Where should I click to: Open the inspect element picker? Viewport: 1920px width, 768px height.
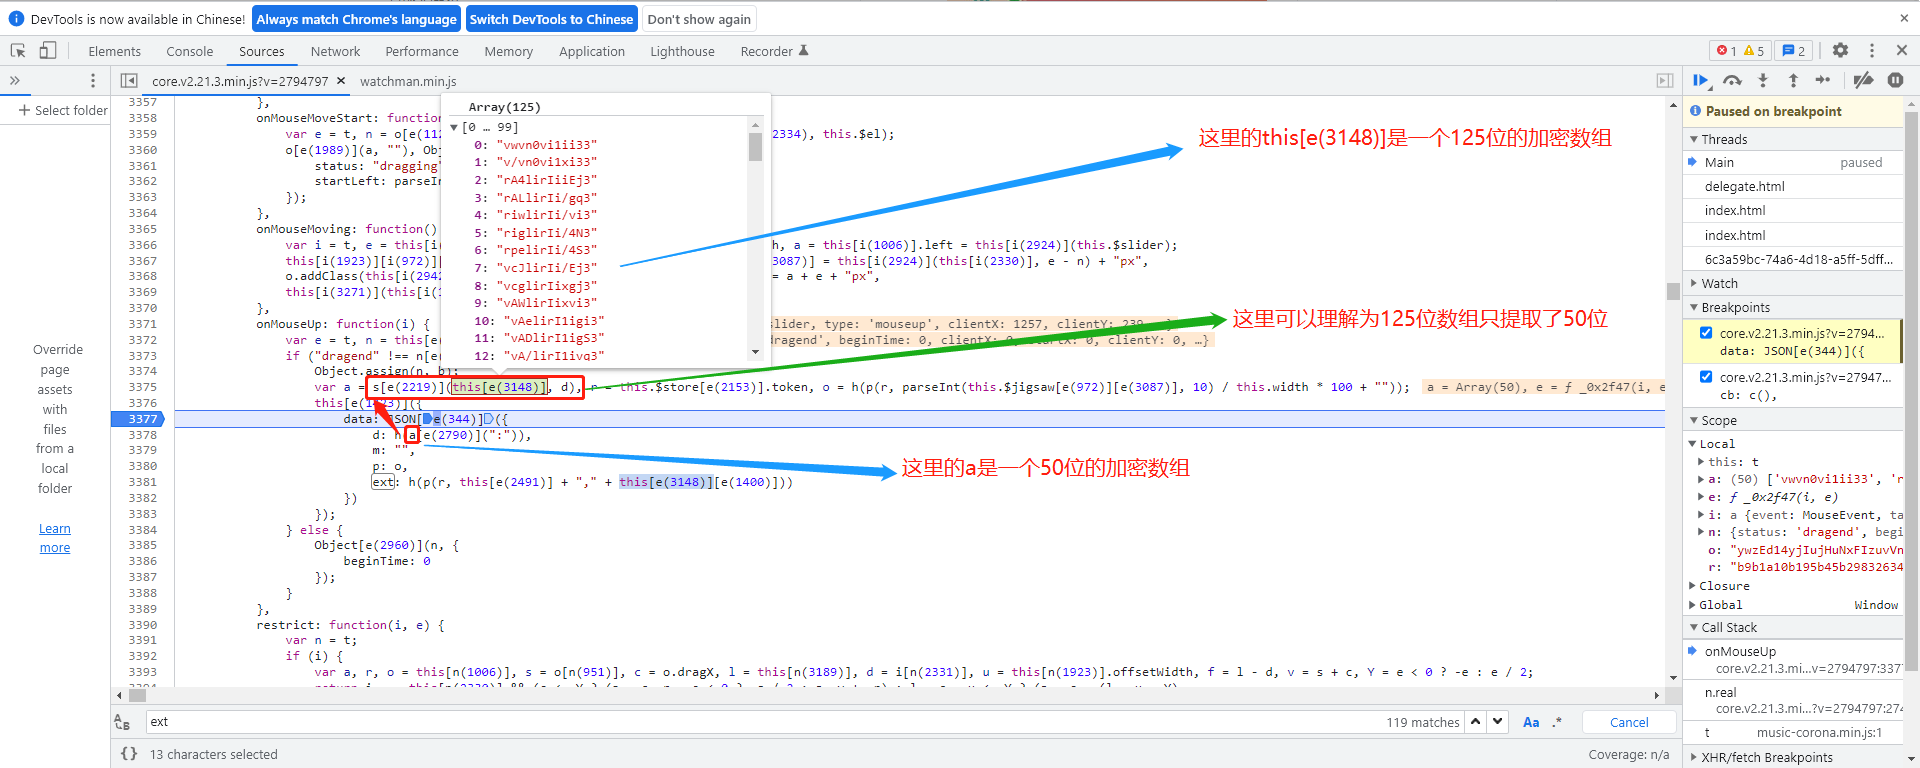(18, 51)
